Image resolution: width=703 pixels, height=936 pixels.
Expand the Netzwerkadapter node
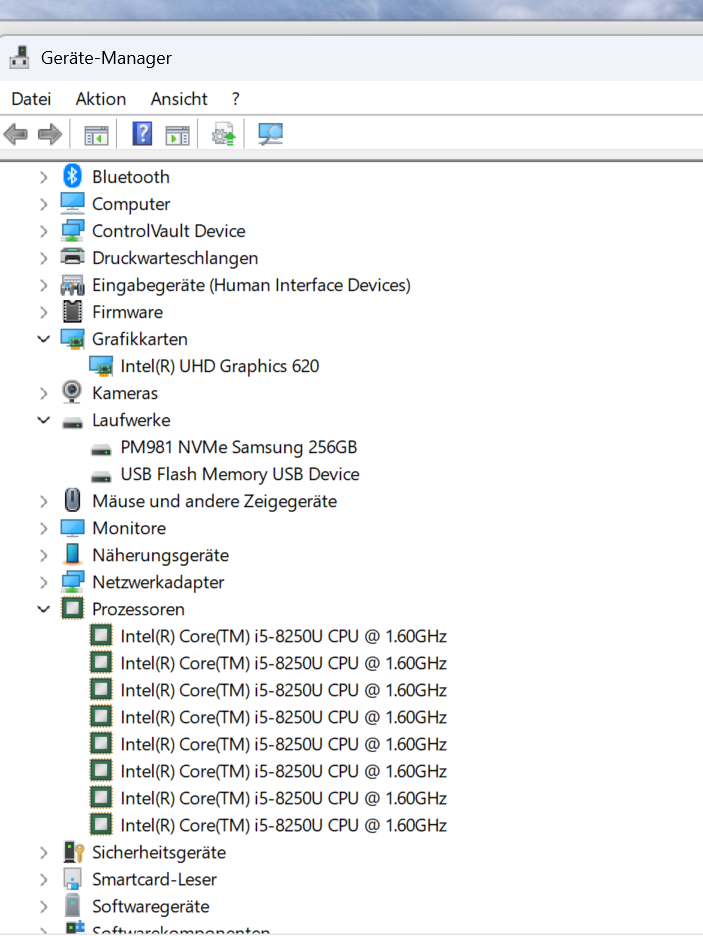pyautogui.click(x=44, y=582)
